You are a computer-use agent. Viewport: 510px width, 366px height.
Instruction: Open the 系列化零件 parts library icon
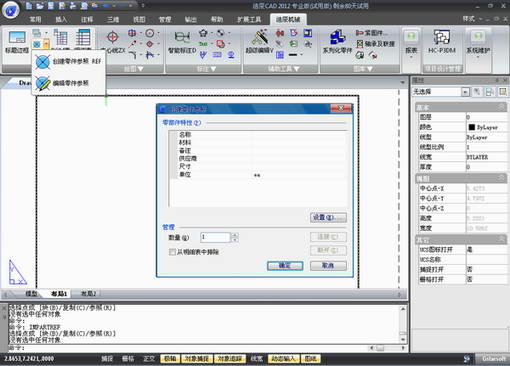(337, 42)
